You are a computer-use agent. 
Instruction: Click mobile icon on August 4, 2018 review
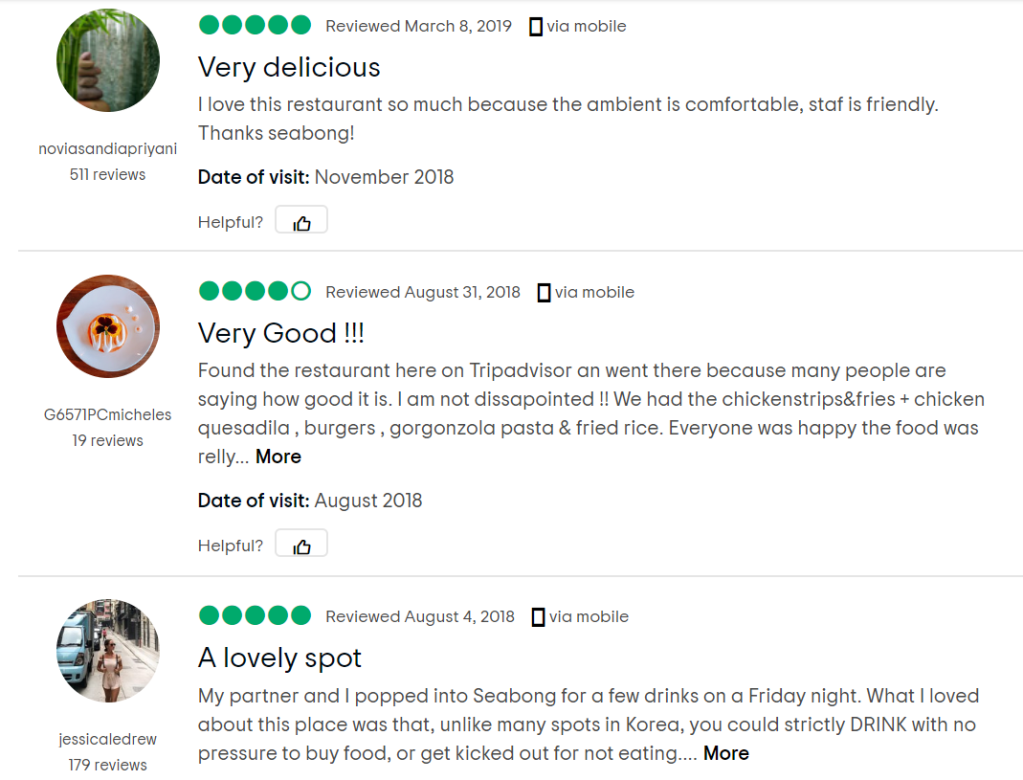point(538,617)
